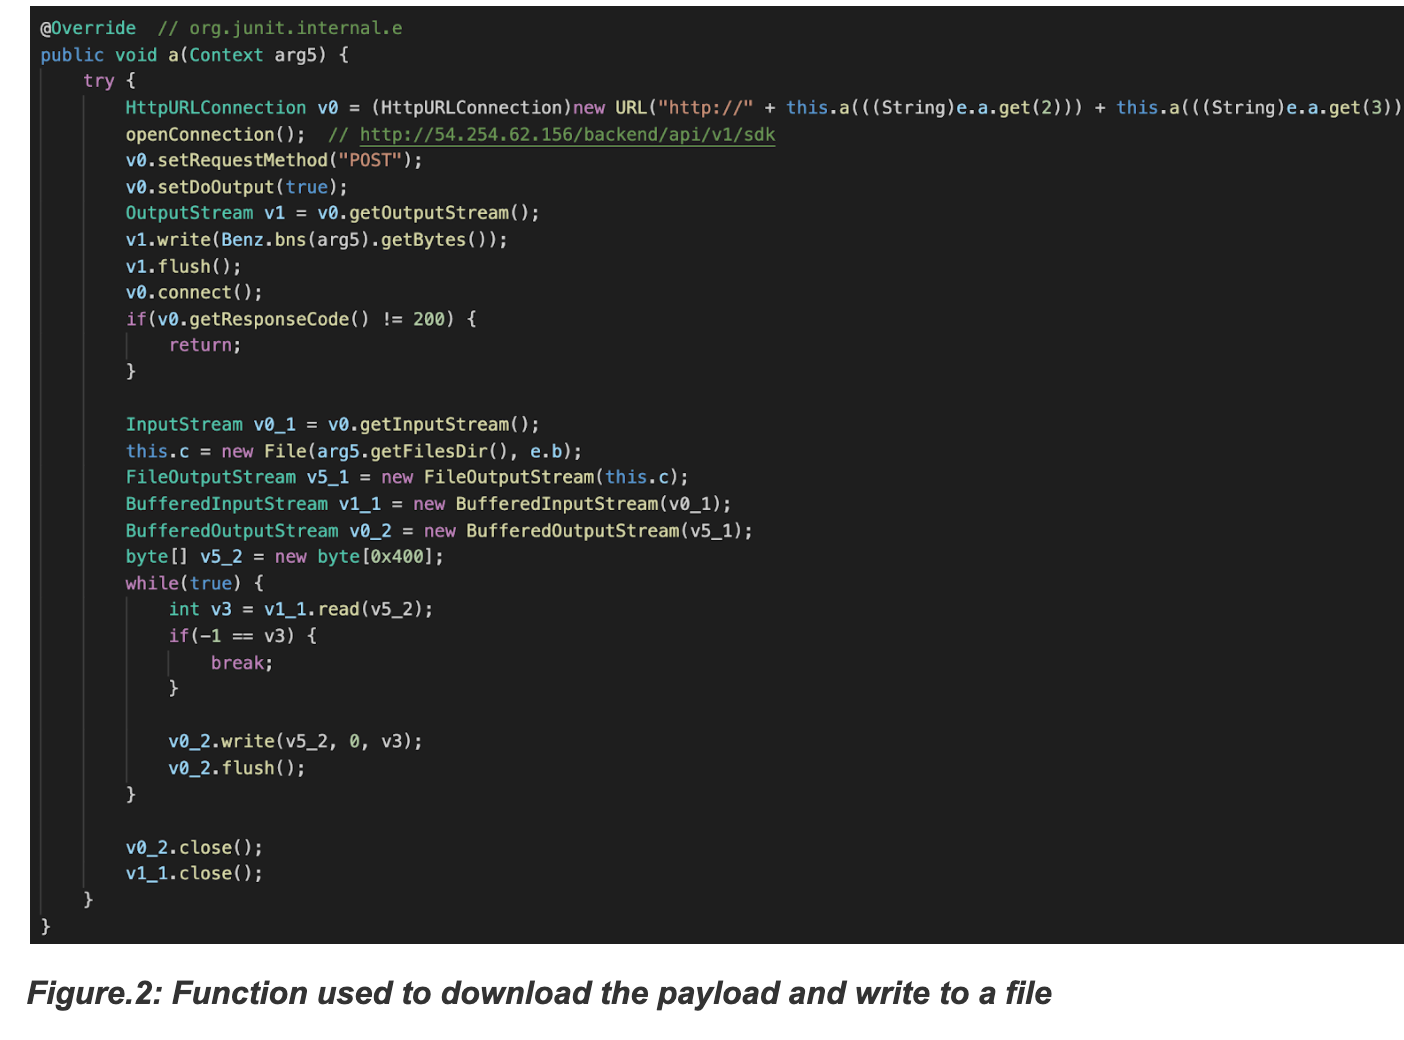Image resolution: width=1404 pixels, height=1040 pixels.
Task: Click the if(-1 == v3) line
Action: 242,636
